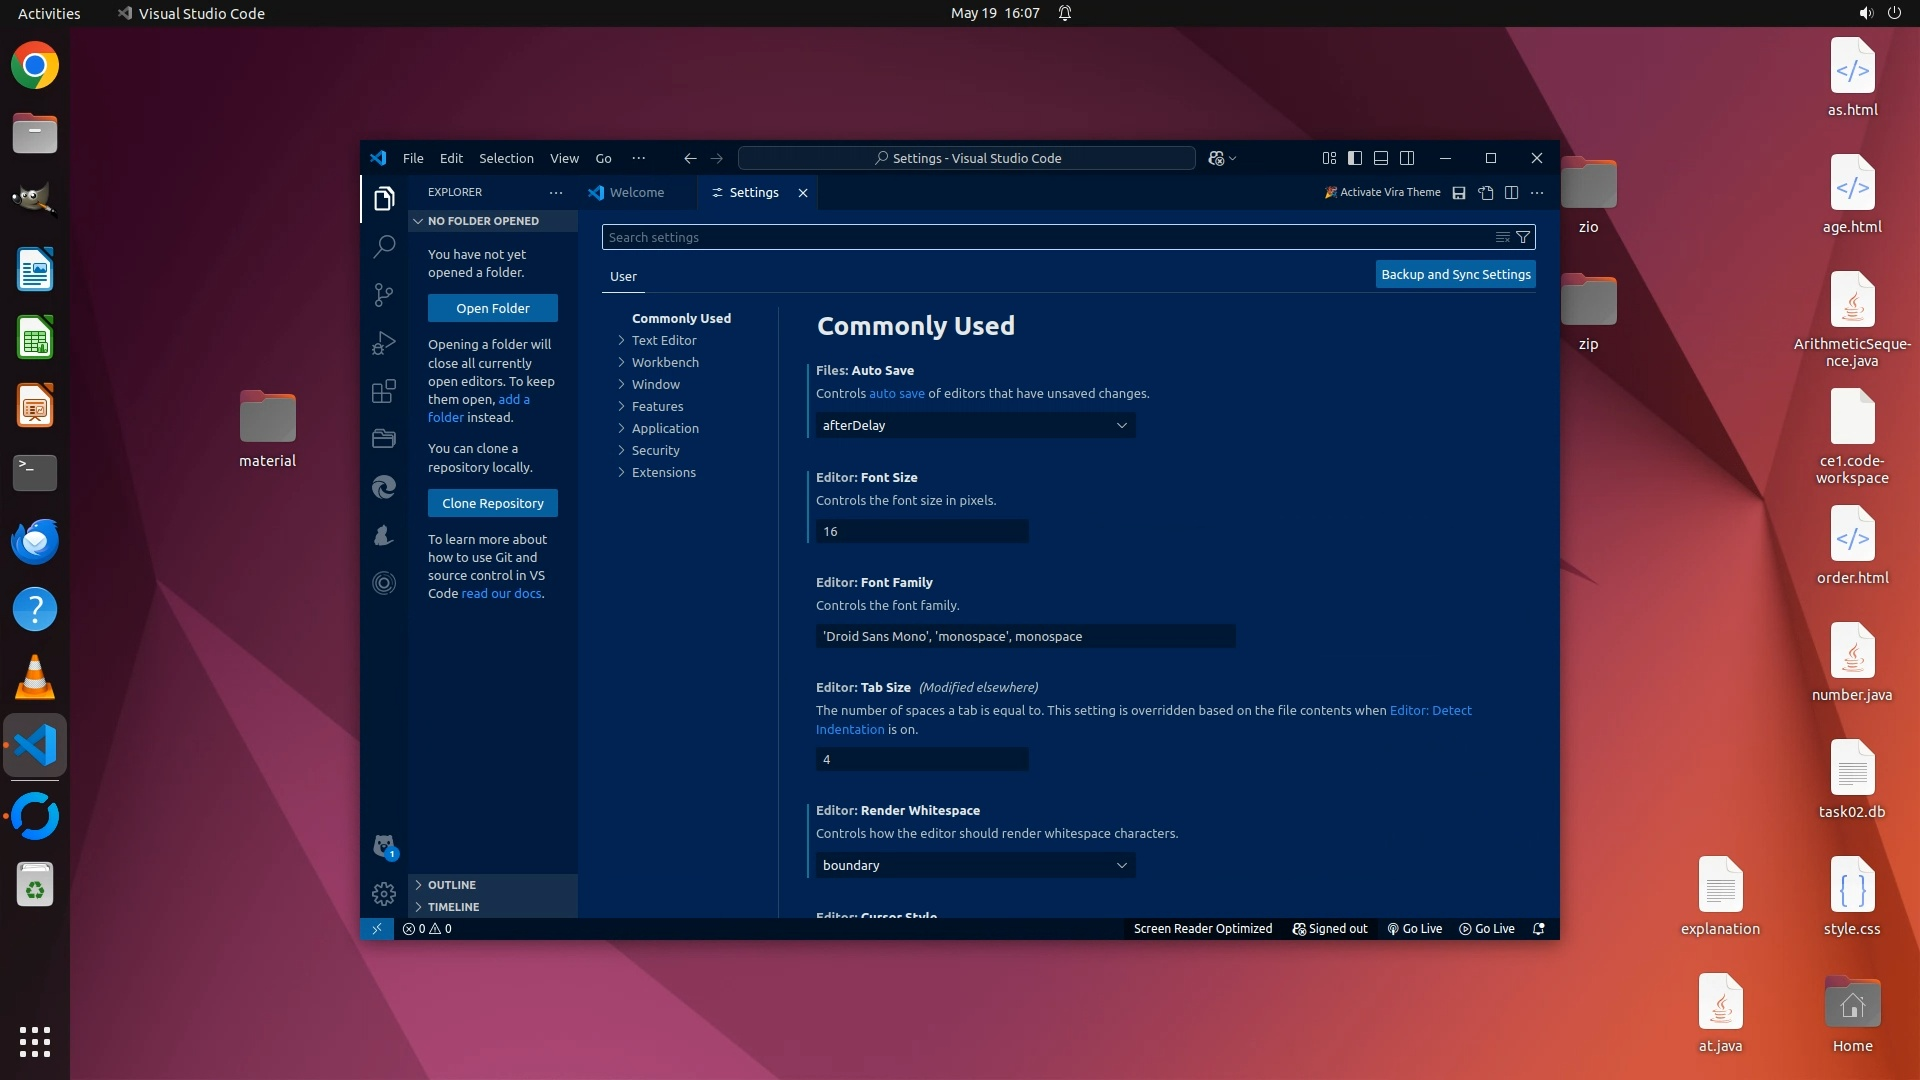Click the Open Folder button
1920x1080 pixels.
492,308
